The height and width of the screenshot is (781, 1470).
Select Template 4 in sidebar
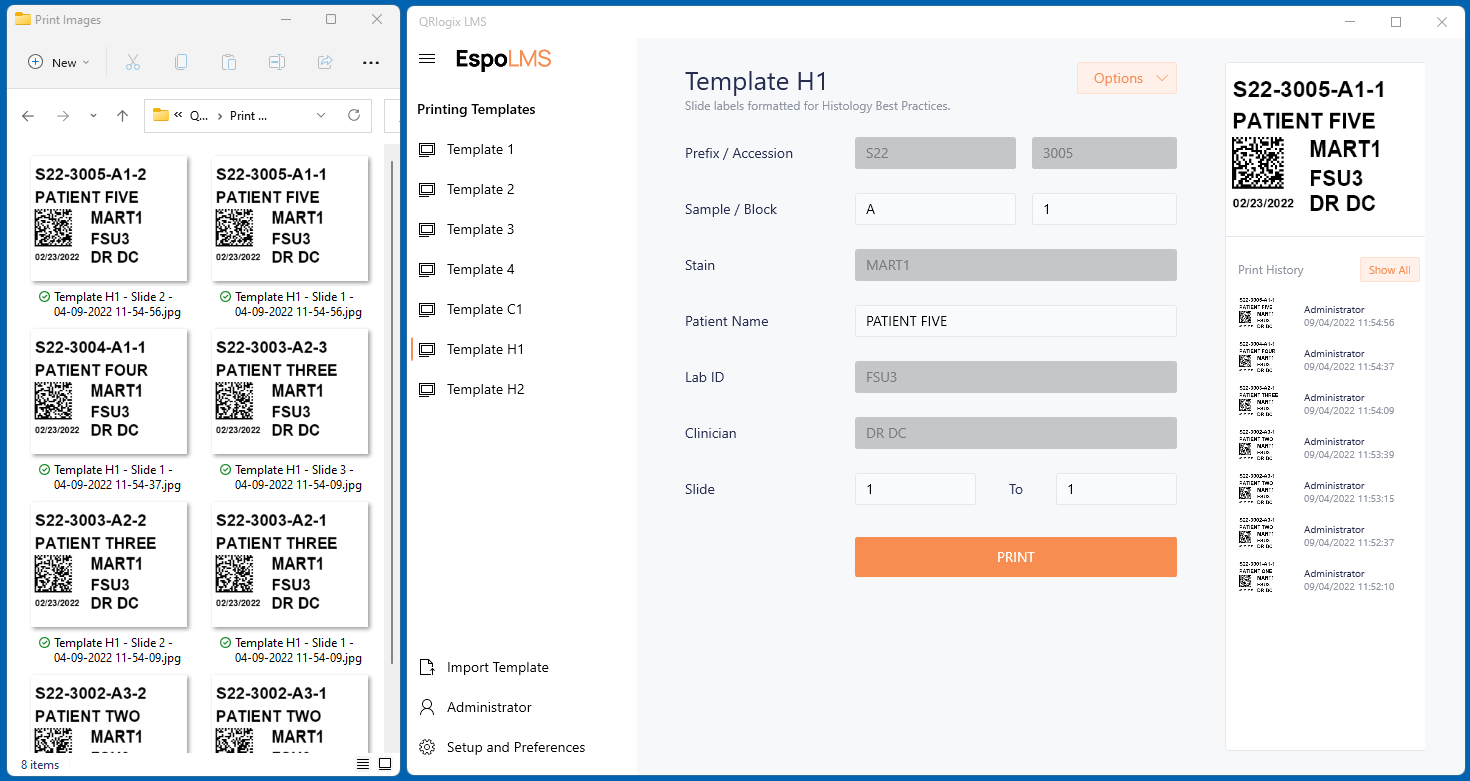pos(480,269)
